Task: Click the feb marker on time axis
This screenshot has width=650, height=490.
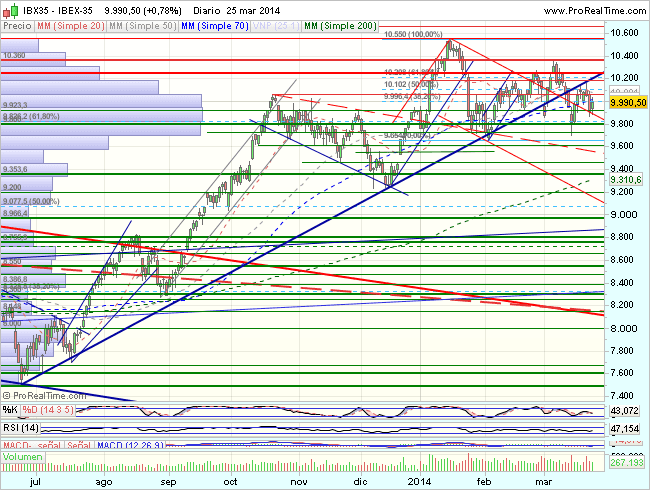Action: pyautogui.click(x=484, y=481)
